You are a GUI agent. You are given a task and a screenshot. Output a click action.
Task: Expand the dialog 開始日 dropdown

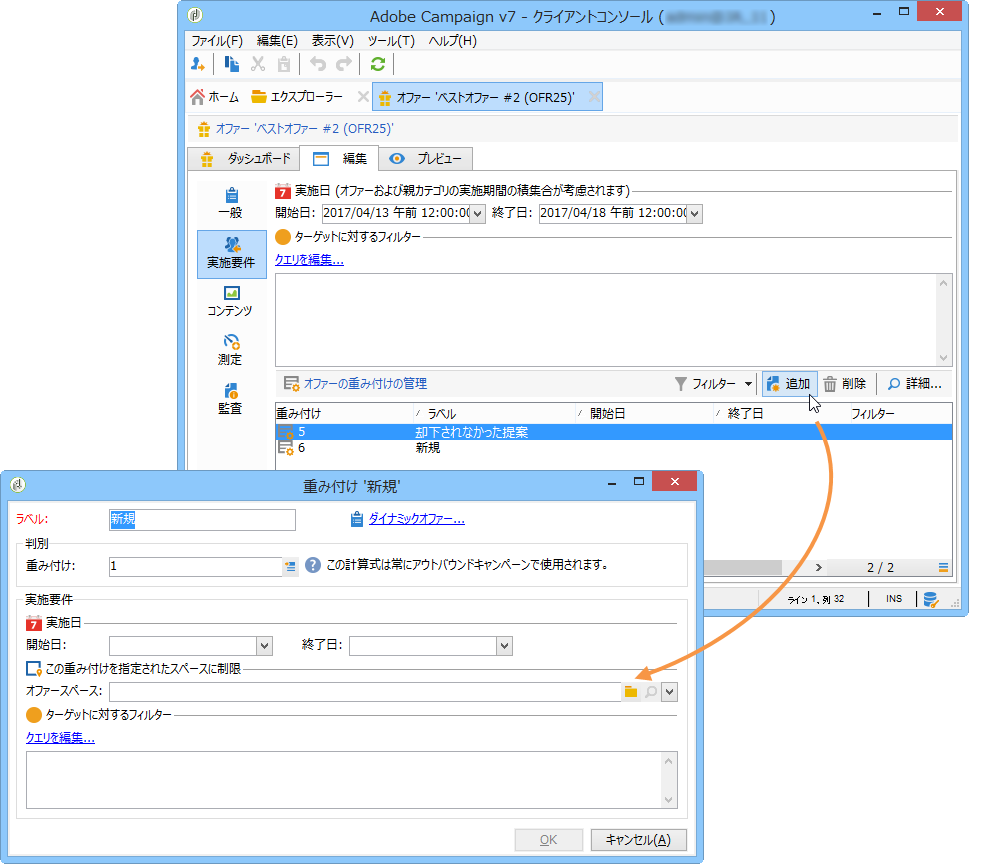click(265, 646)
